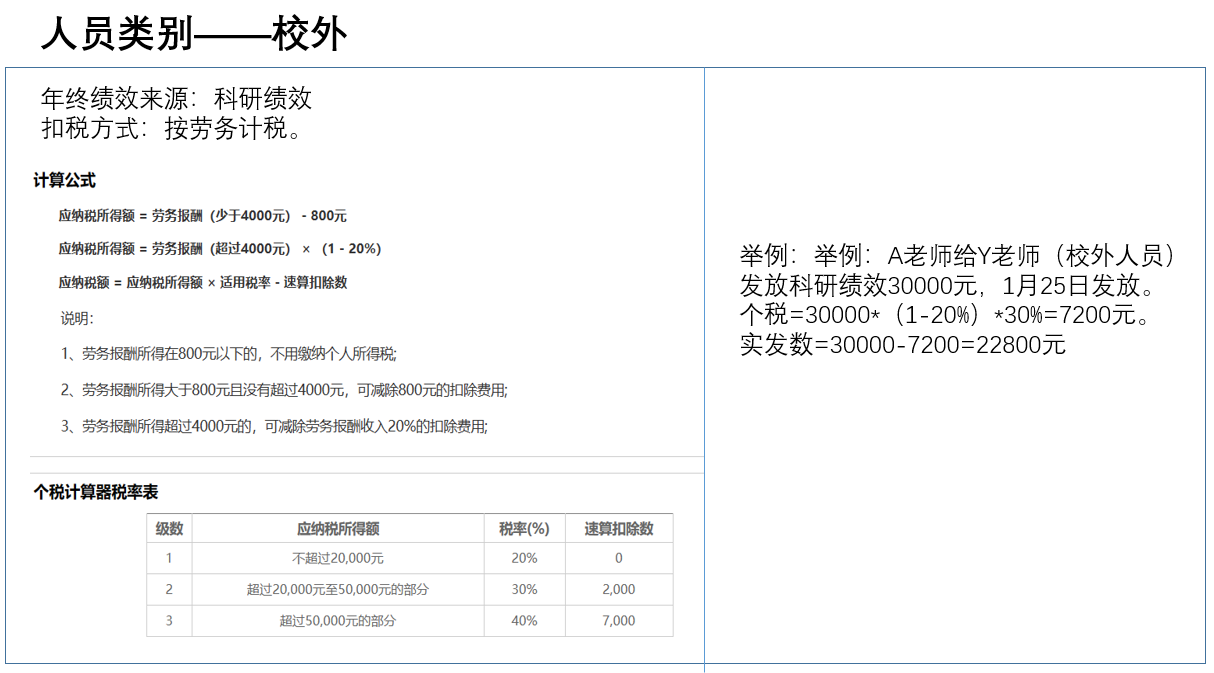Select the 应纳税额 formula line
The image size is (1214, 673).
(x=202, y=283)
